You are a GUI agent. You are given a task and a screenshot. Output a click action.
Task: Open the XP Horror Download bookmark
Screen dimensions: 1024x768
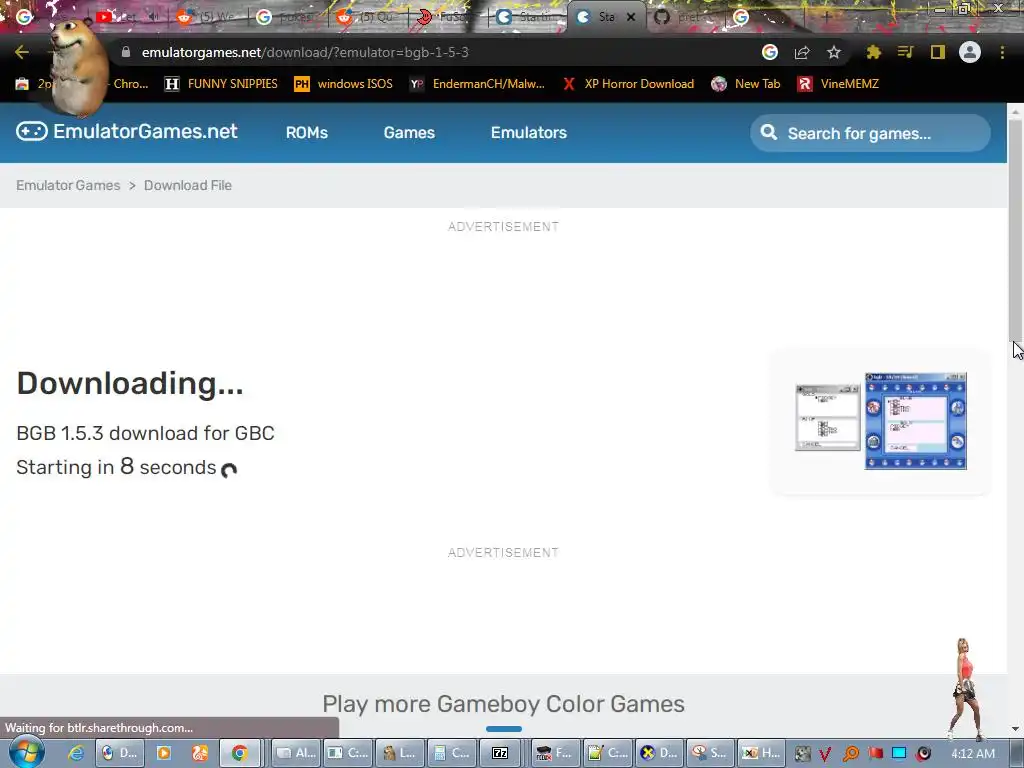click(628, 84)
